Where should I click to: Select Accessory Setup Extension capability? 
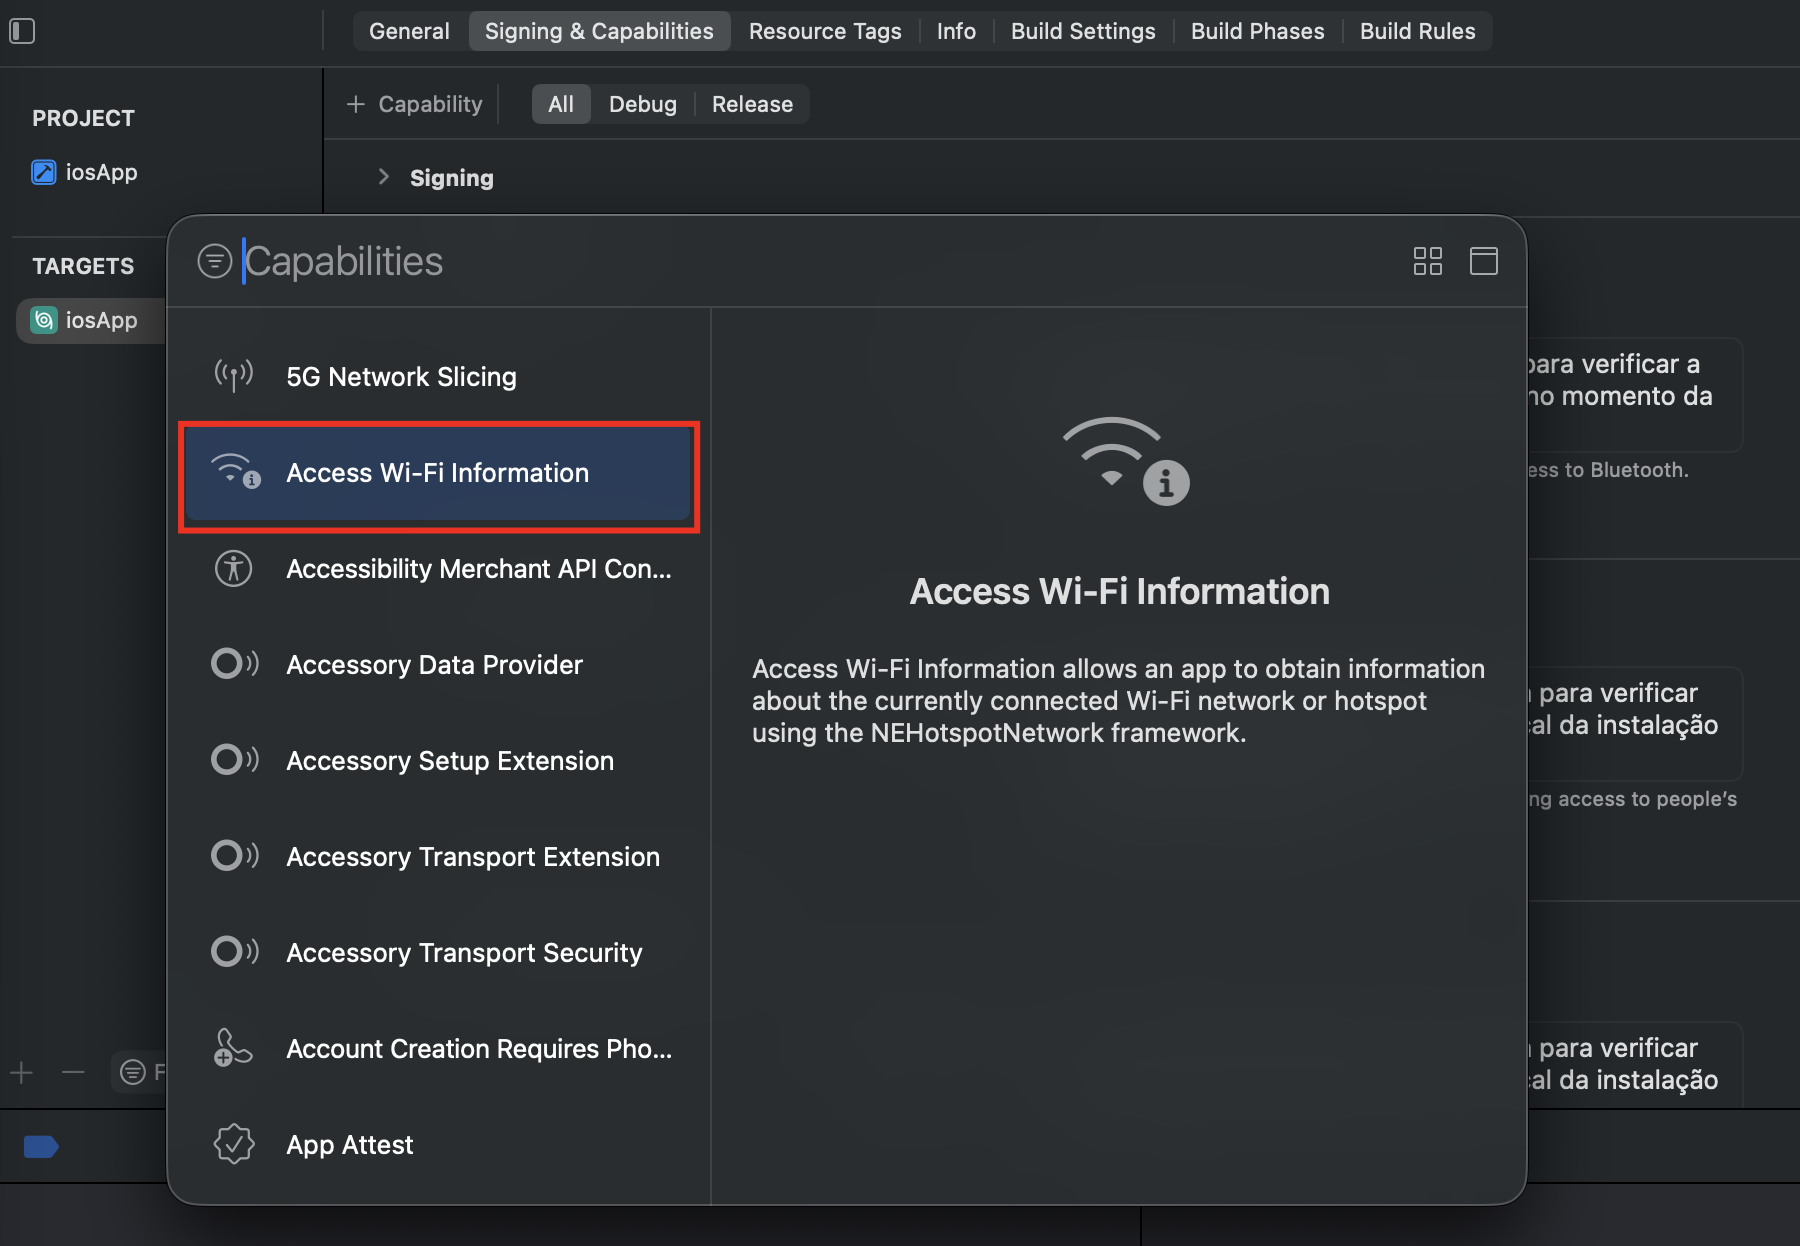[440, 760]
